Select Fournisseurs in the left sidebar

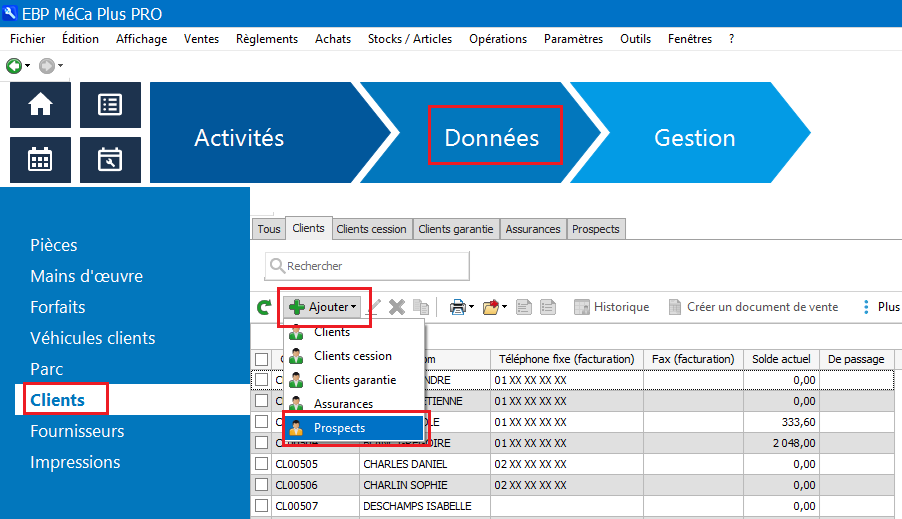click(x=77, y=431)
